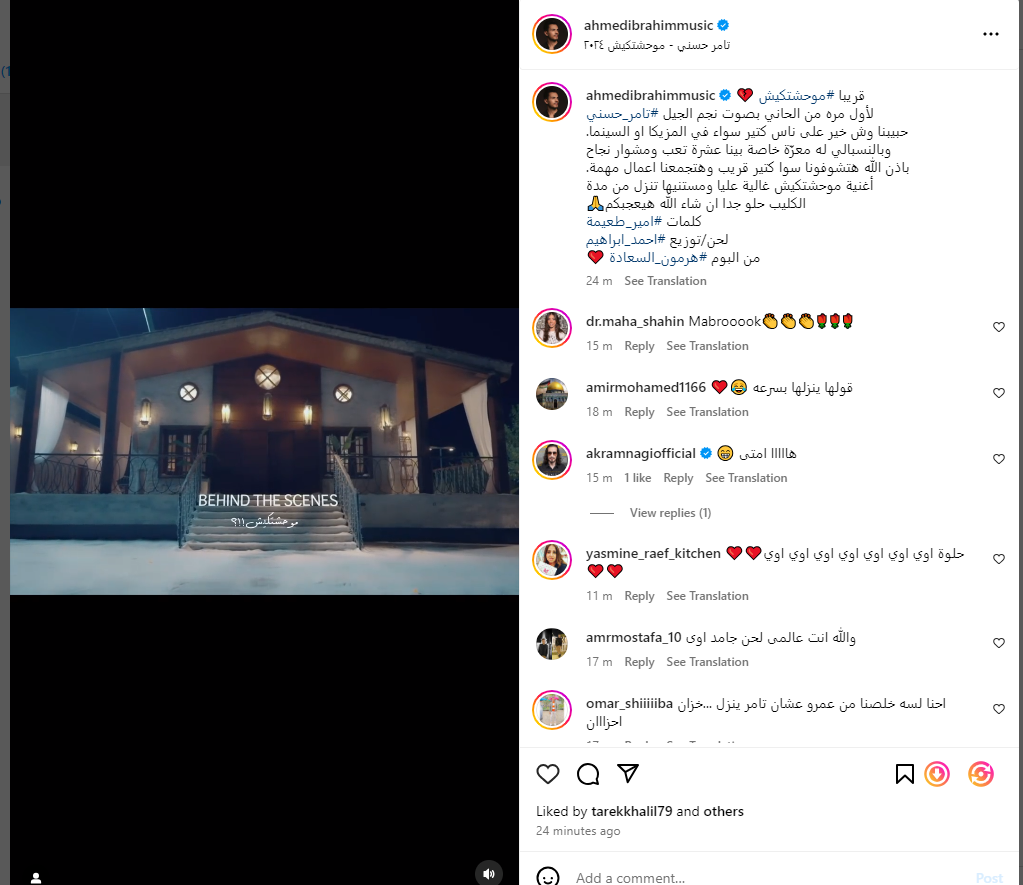The width and height of the screenshot is (1023, 885).
Task: Show tagged people icon on video
Action: (36, 878)
